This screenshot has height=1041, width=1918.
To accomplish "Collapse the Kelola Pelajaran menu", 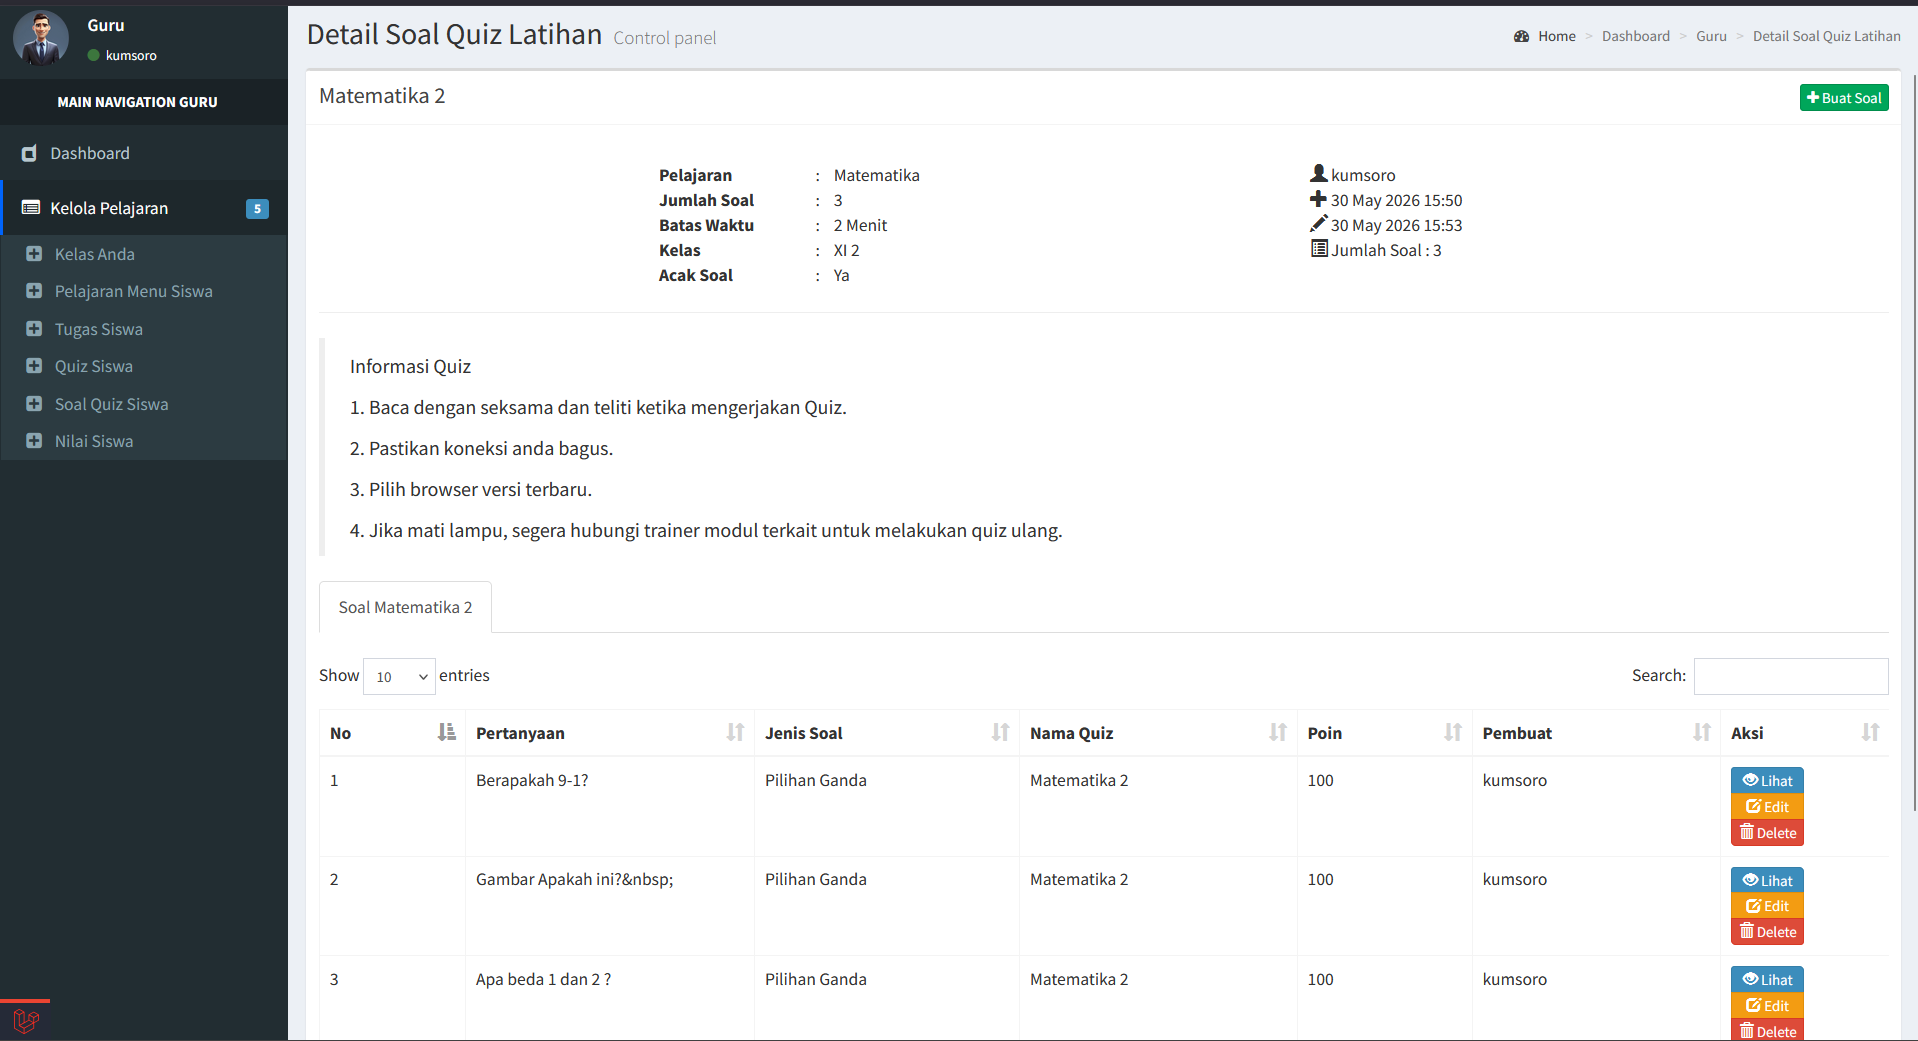I will coord(144,208).
